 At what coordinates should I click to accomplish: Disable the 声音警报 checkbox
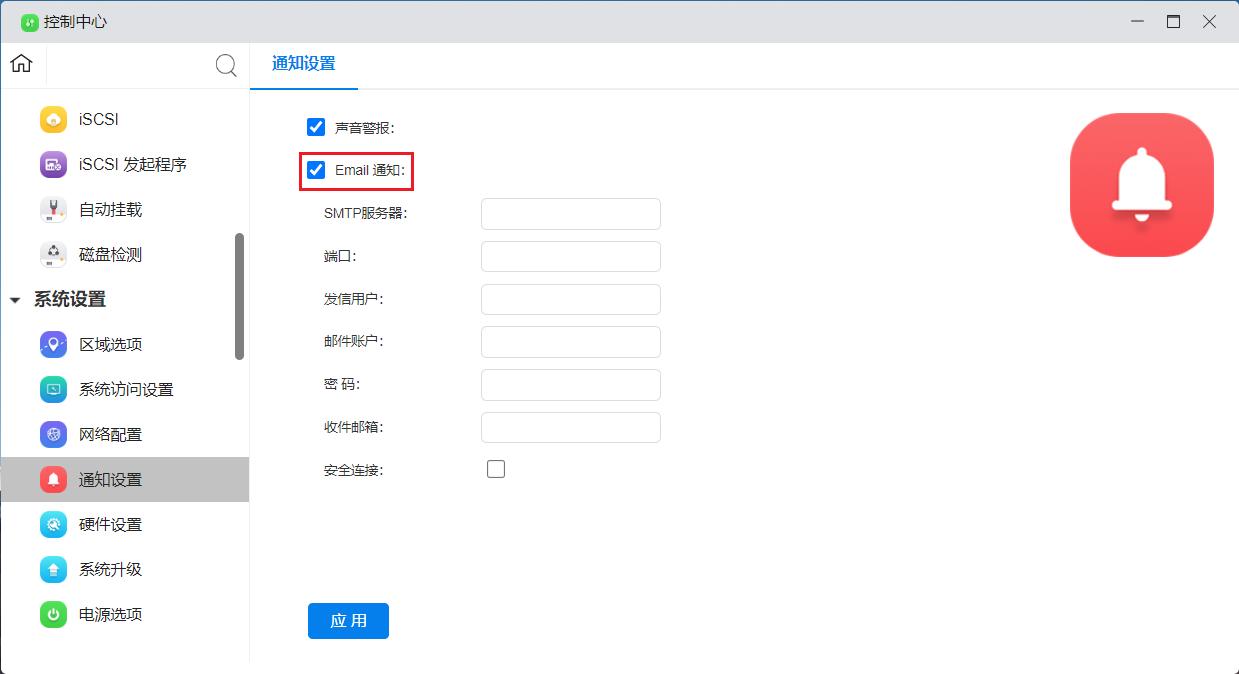pyautogui.click(x=316, y=127)
